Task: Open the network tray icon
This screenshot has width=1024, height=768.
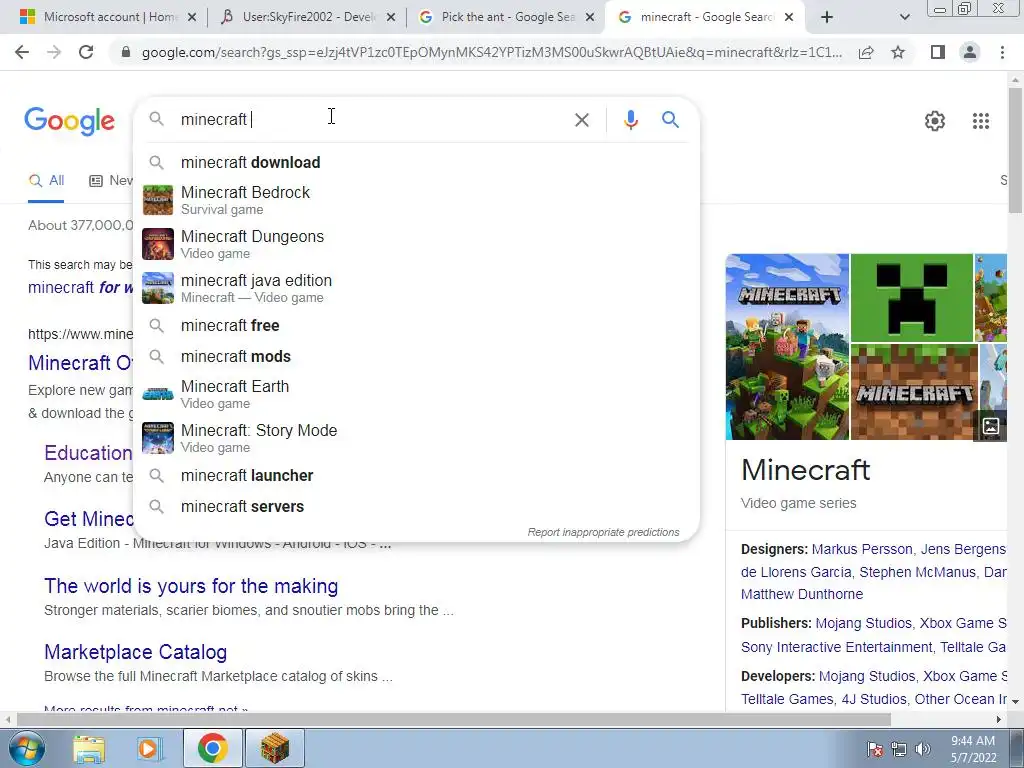Action: [899, 749]
